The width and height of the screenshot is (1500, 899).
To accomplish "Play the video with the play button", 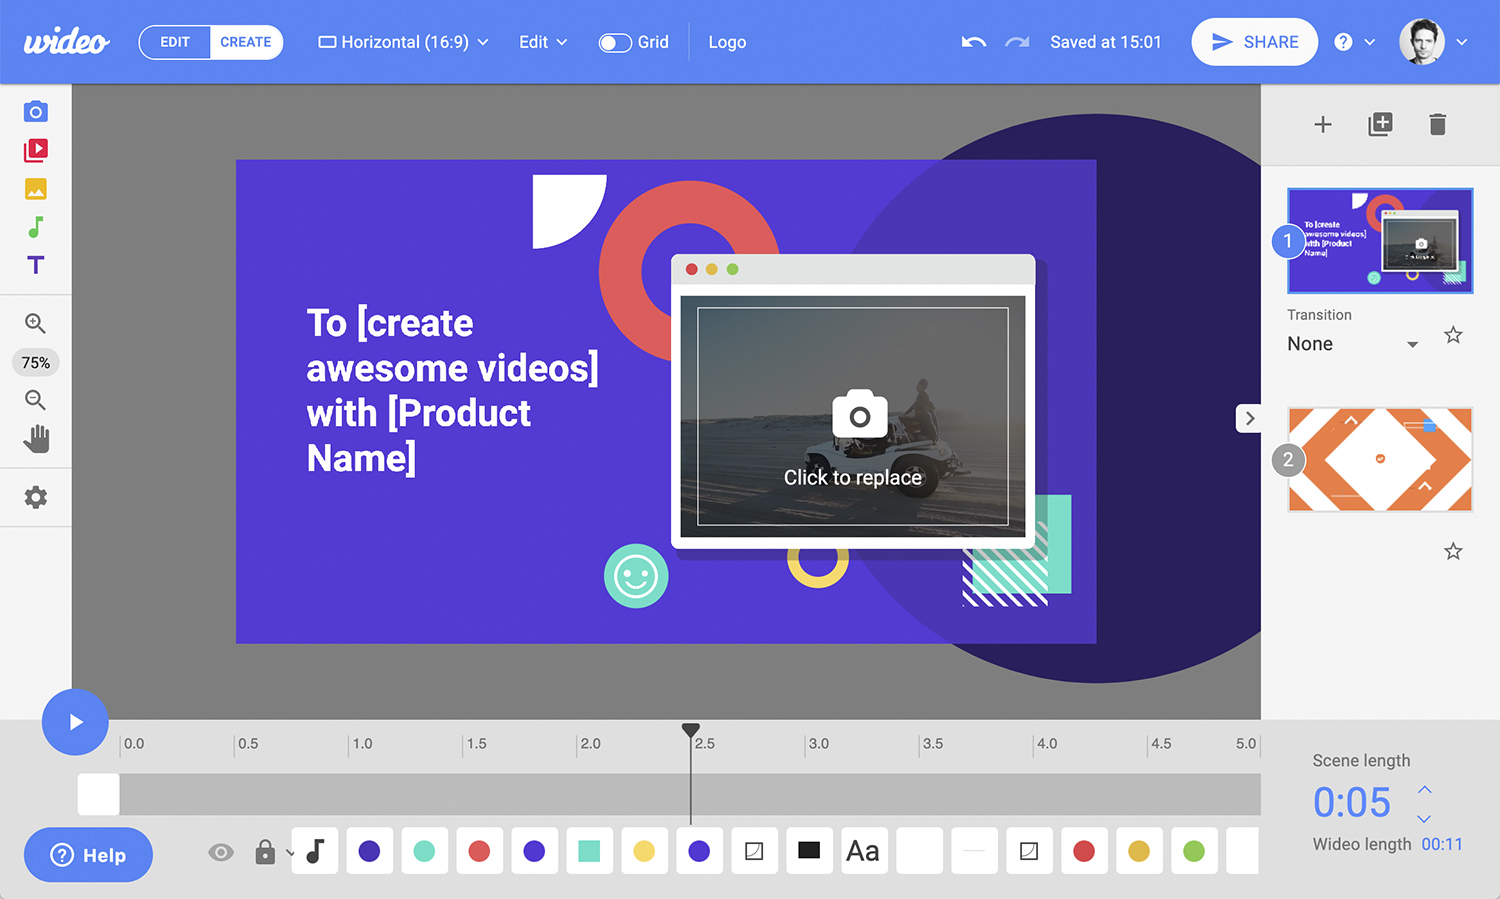I will tap(75, 722).
